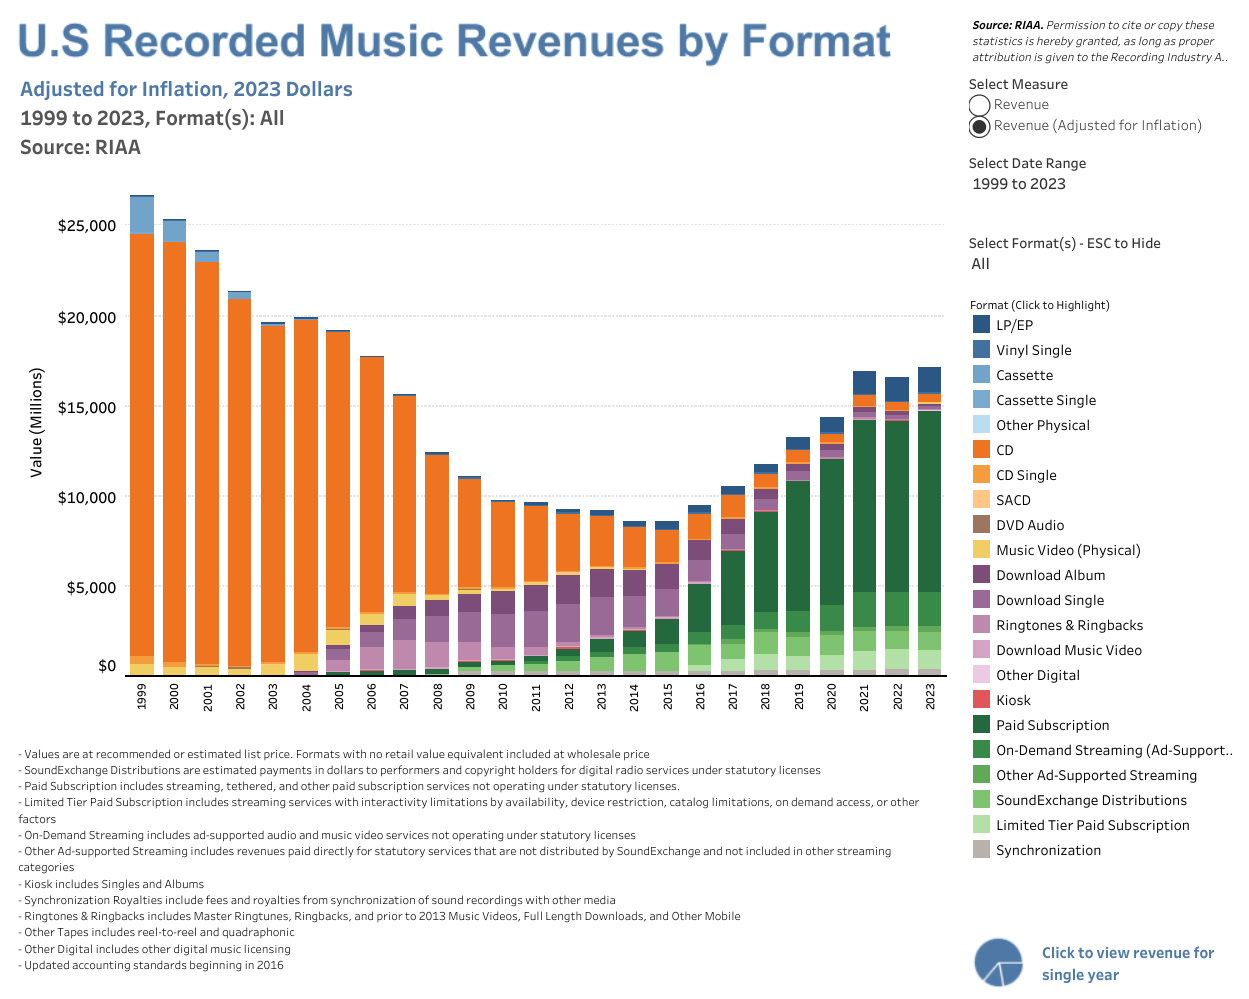This screenshot has height=999, width=1249.
Task: Click the orange CD bar for 2004
Action: click(306, 486)
